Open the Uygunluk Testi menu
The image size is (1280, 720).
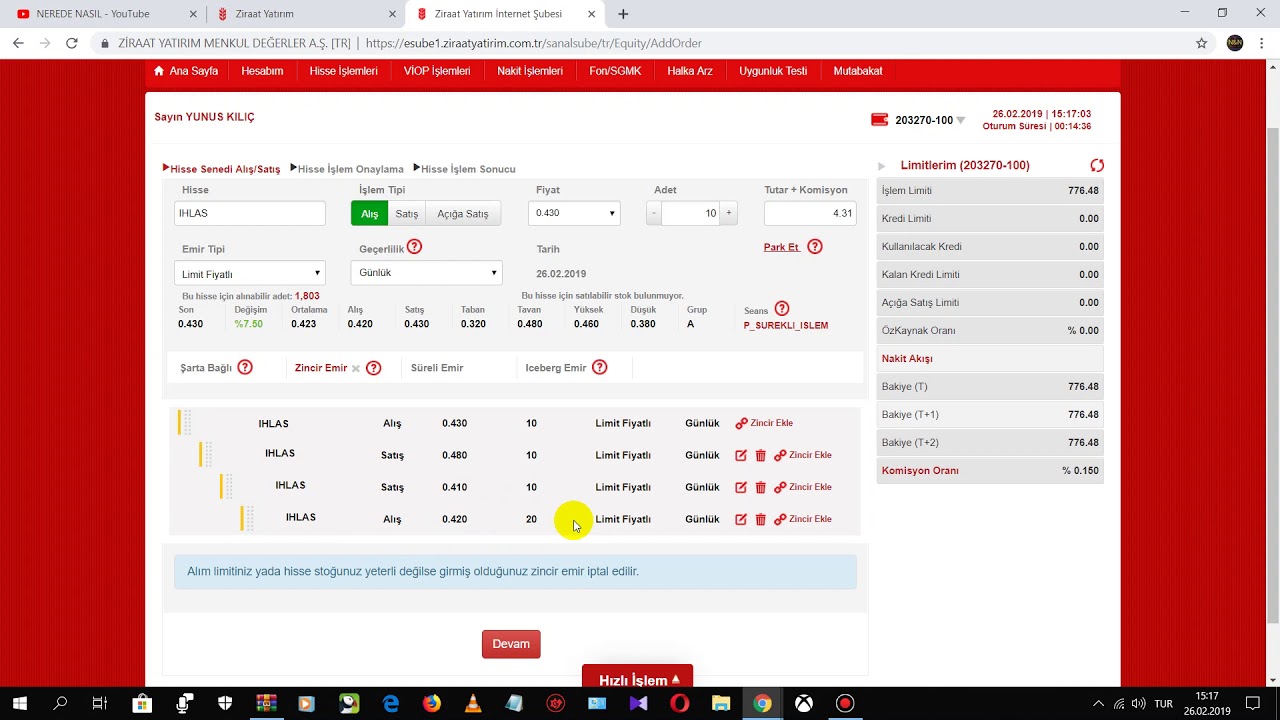(x=773, y=71)
